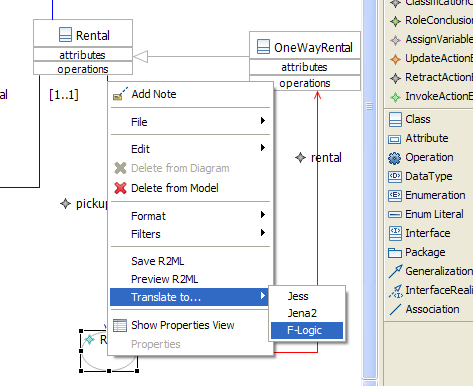Select the Interface tool icon in palette

(x=395, y=233)
